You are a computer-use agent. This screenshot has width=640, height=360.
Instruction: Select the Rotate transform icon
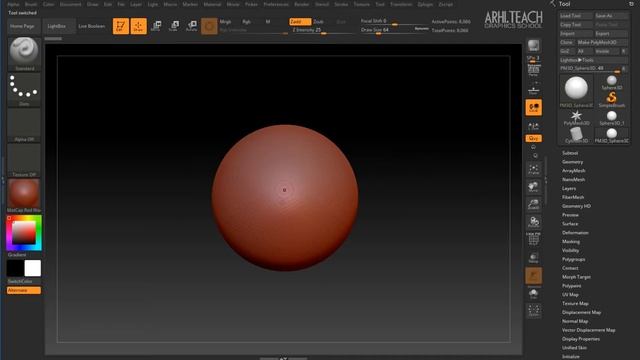click(x=191, y=26)
